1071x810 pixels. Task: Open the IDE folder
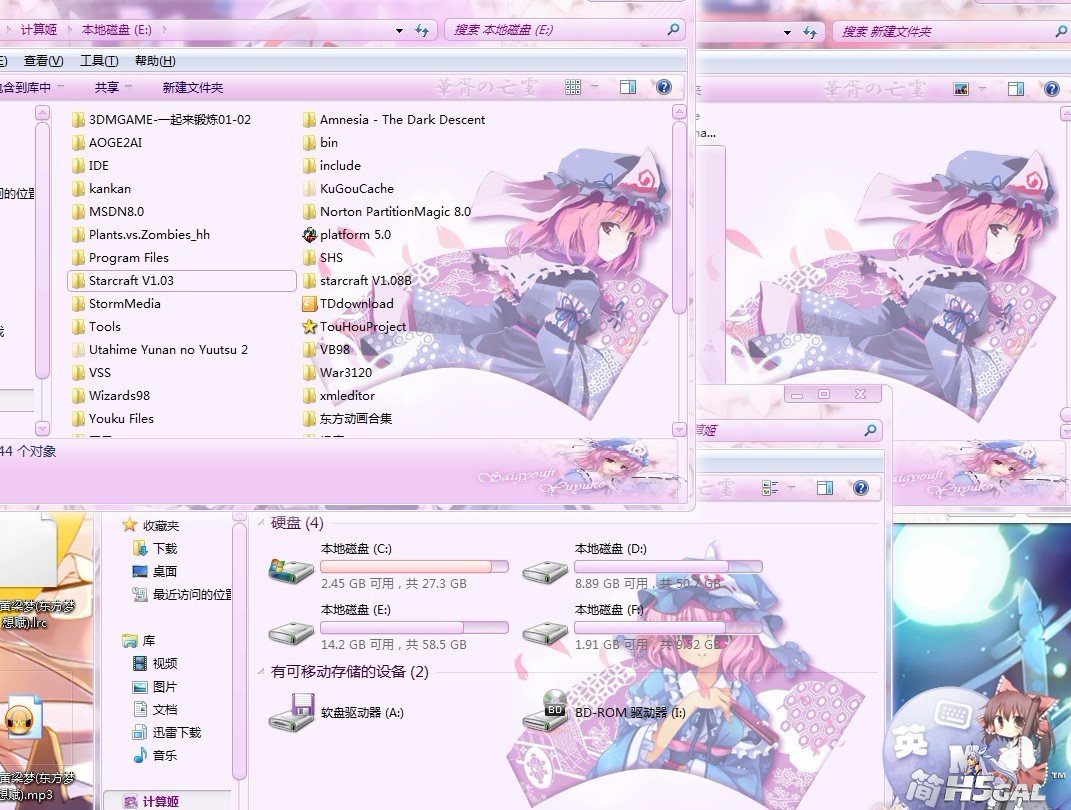coord(90,165)
